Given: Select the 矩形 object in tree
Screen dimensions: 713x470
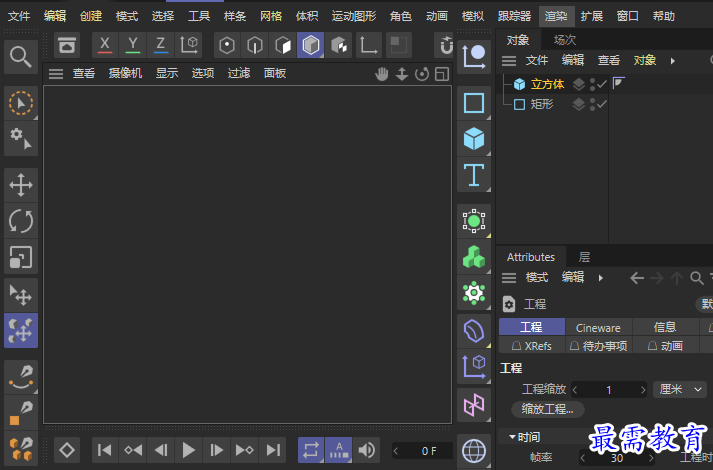Looking at the screenshot, I should tap(542, 105).
